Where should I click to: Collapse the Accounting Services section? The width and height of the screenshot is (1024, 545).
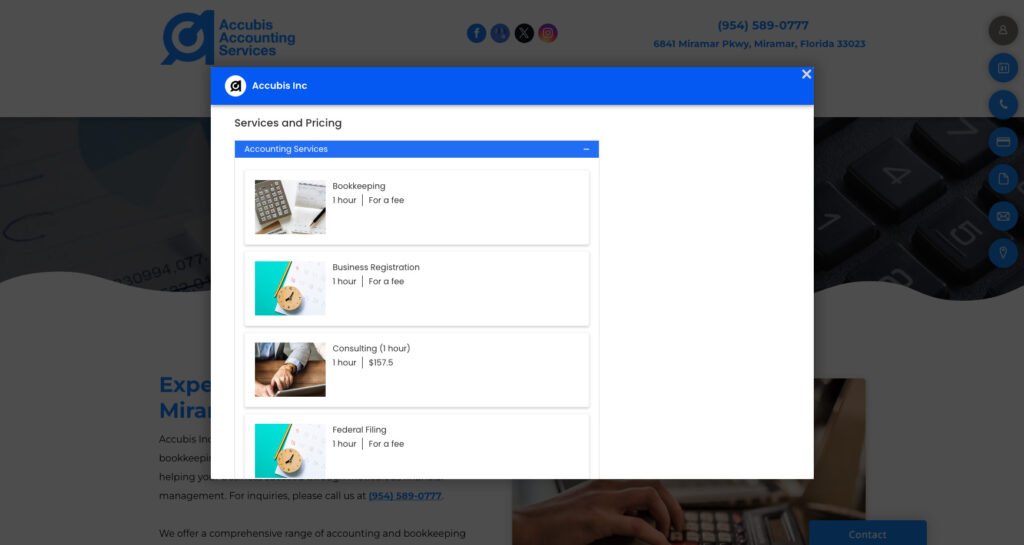586,149
